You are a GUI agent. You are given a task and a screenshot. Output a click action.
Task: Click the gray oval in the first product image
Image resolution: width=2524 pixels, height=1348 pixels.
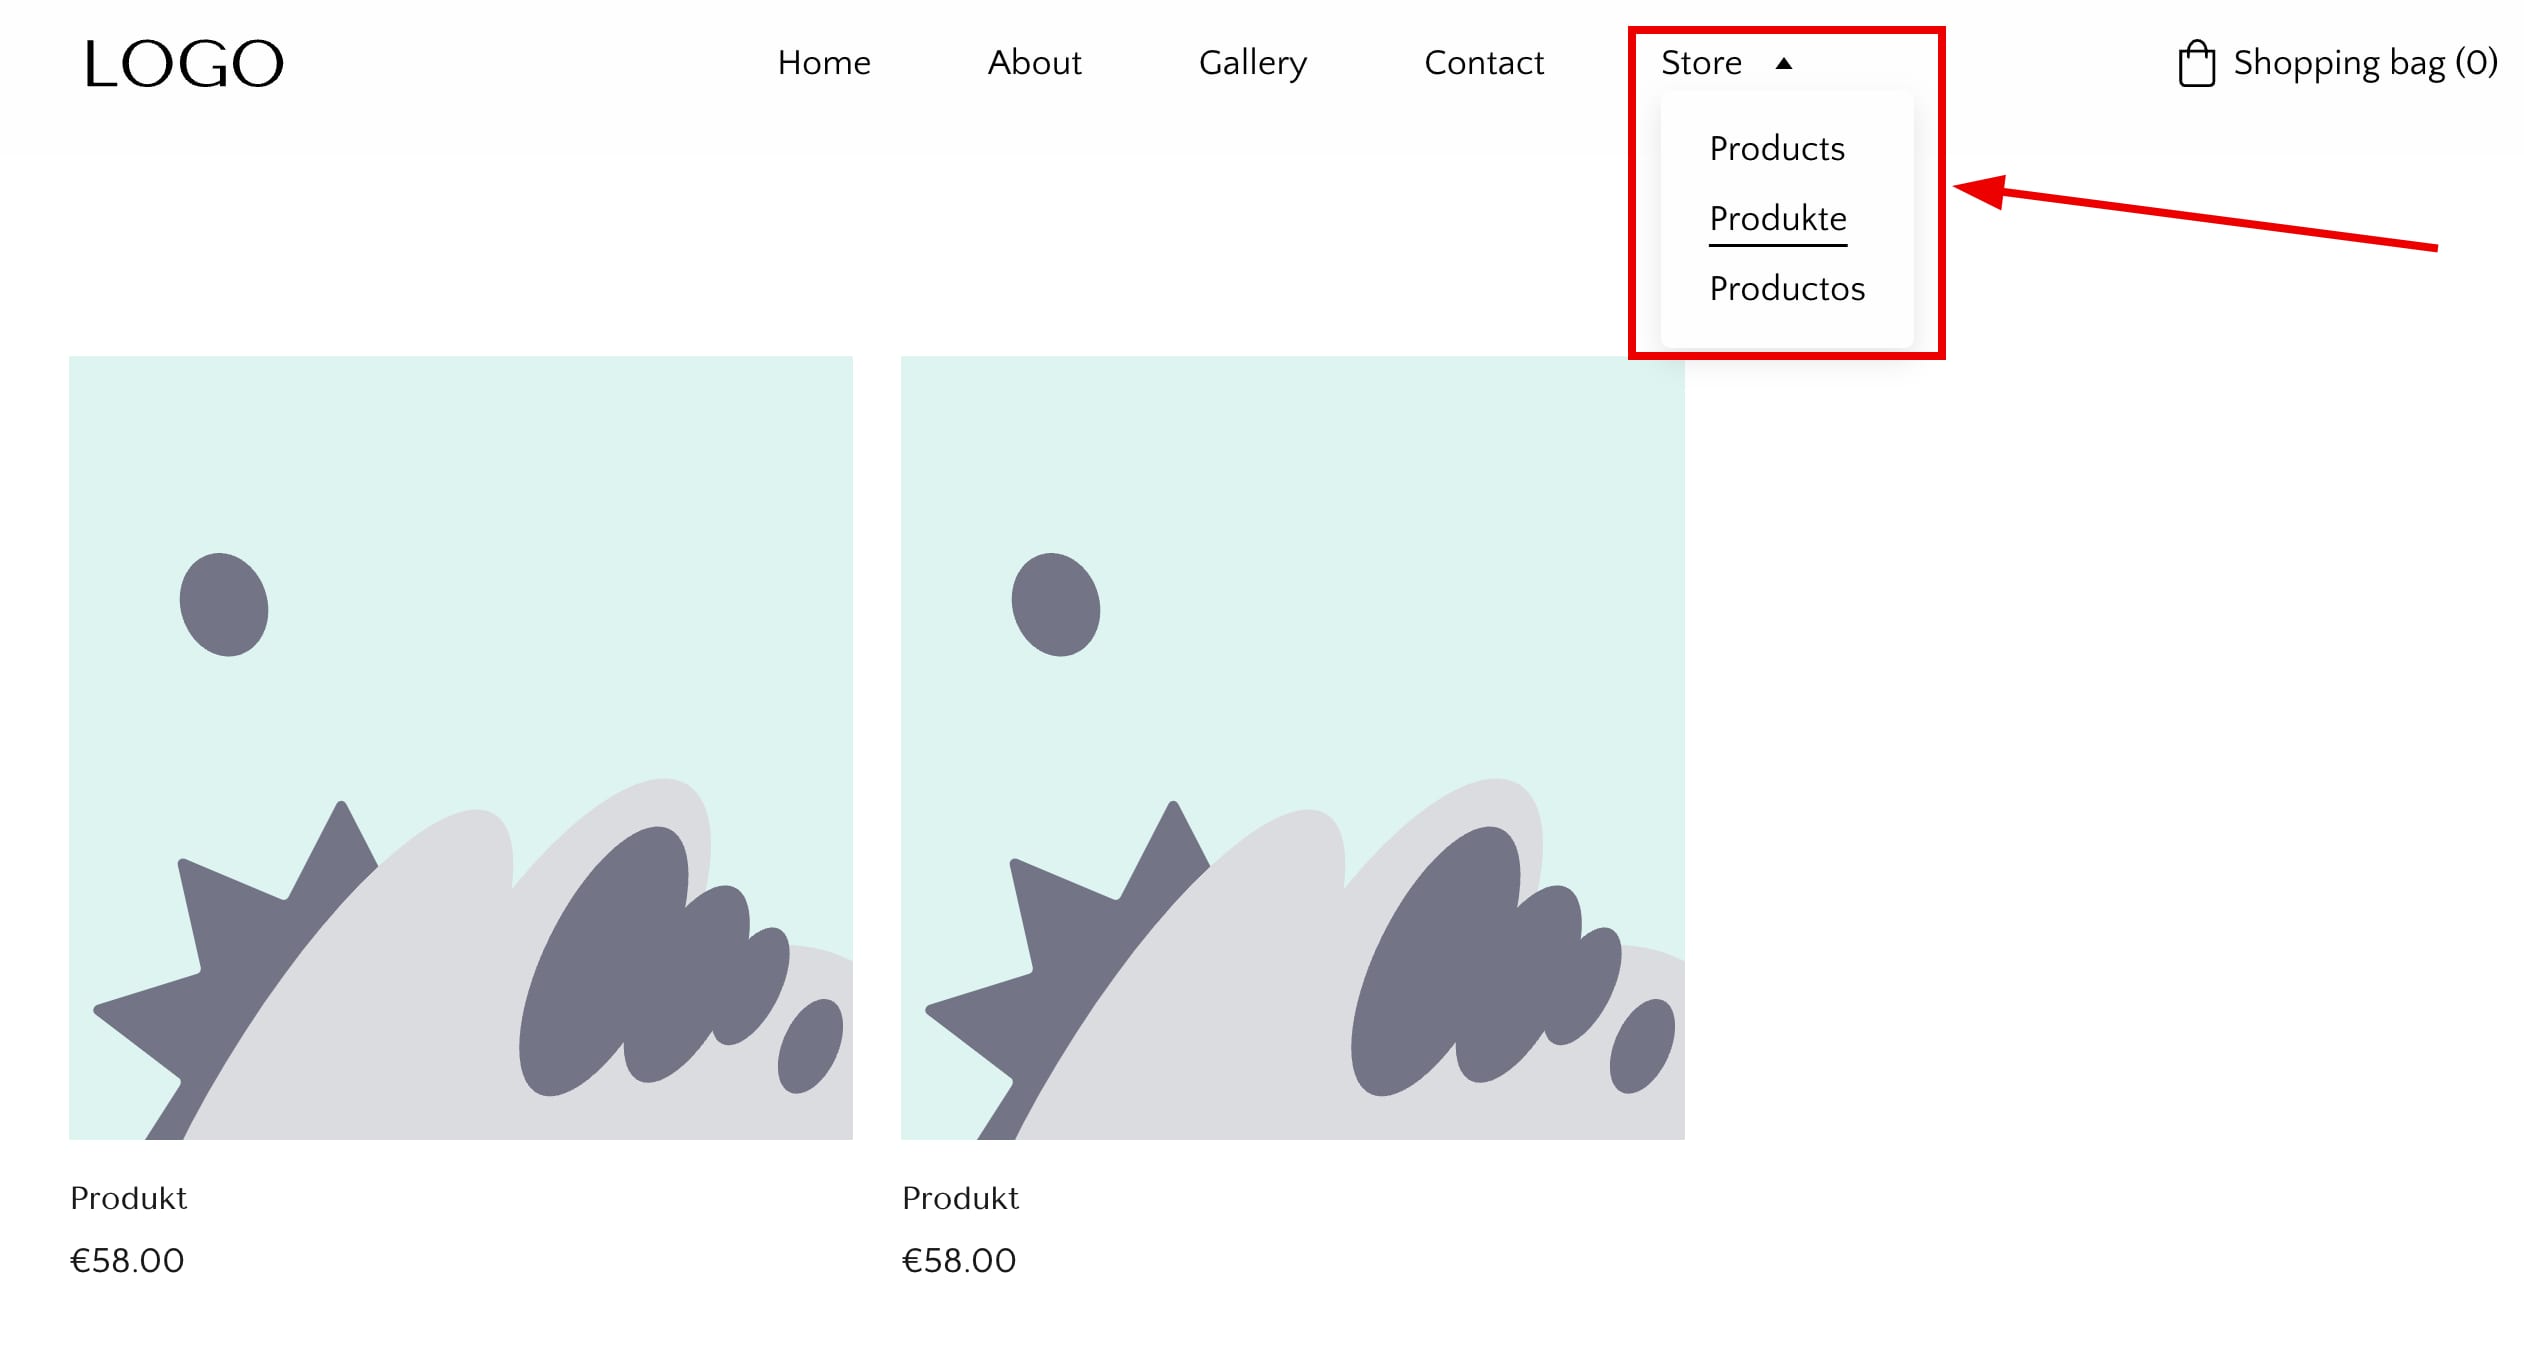224,604
